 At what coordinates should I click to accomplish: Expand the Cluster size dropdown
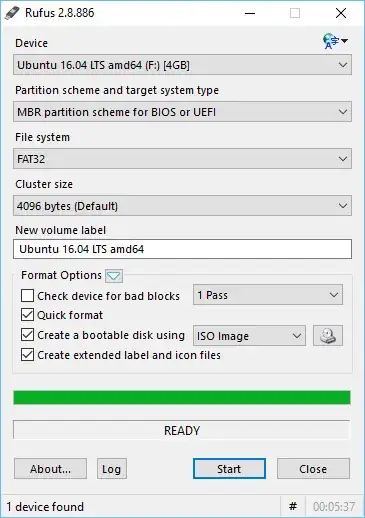pos(182,206)
